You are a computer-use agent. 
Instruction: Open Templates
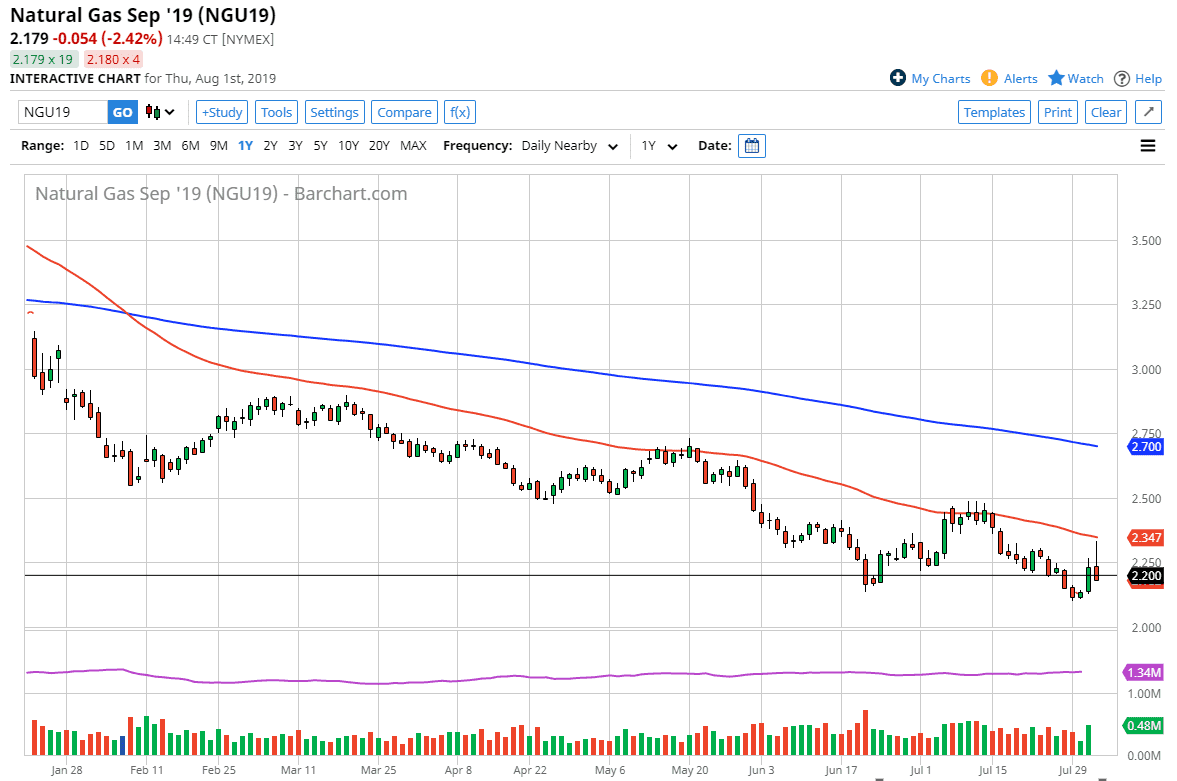[994, 112]
